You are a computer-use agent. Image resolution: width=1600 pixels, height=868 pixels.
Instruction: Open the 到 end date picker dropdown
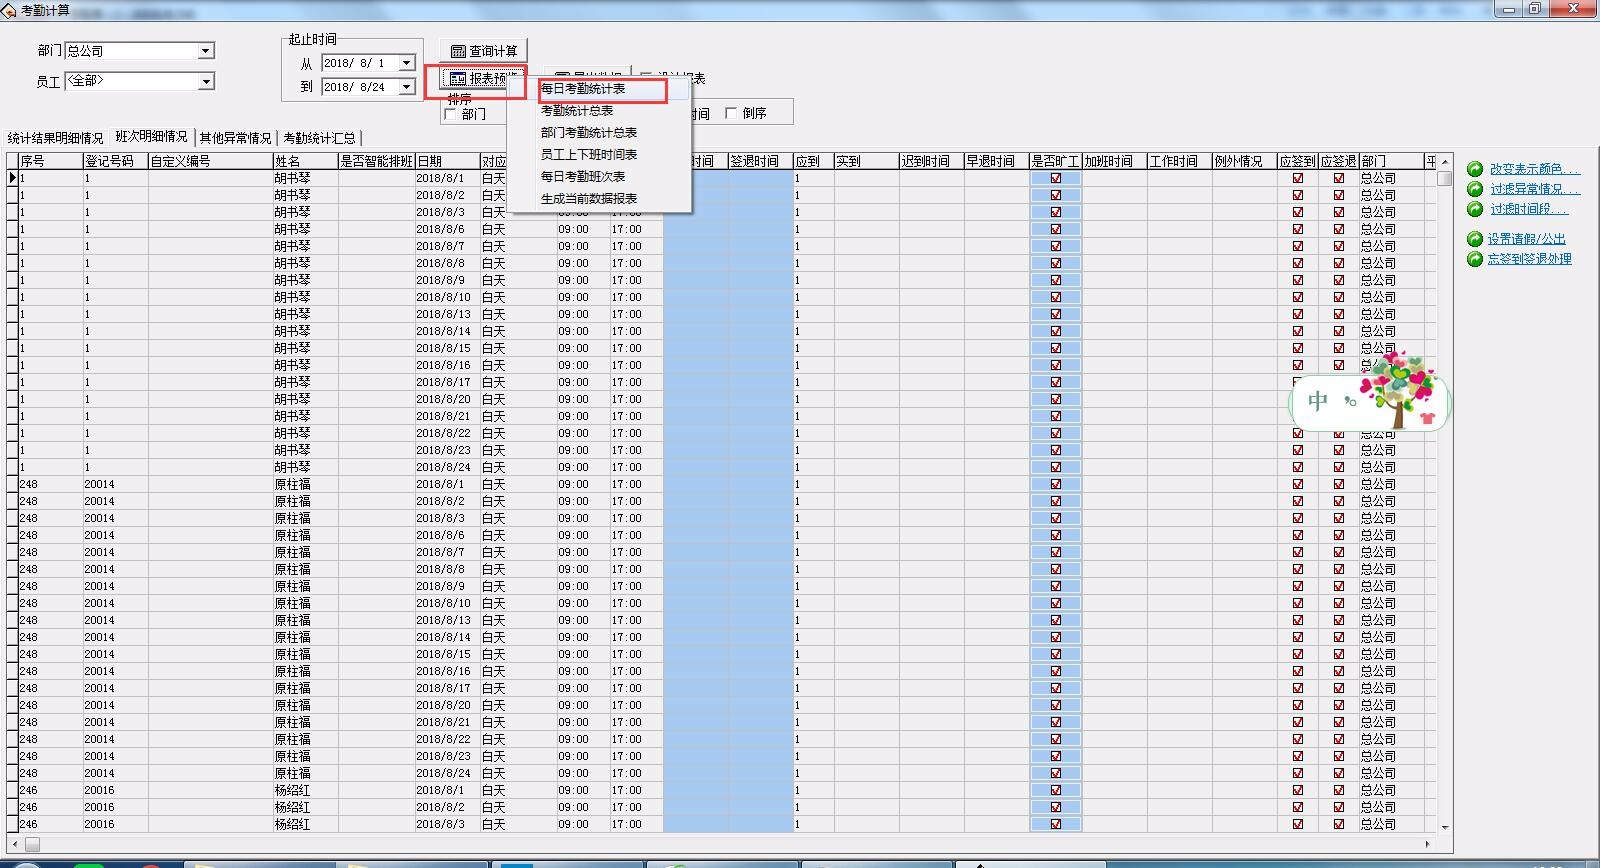(x=407, y=87)
